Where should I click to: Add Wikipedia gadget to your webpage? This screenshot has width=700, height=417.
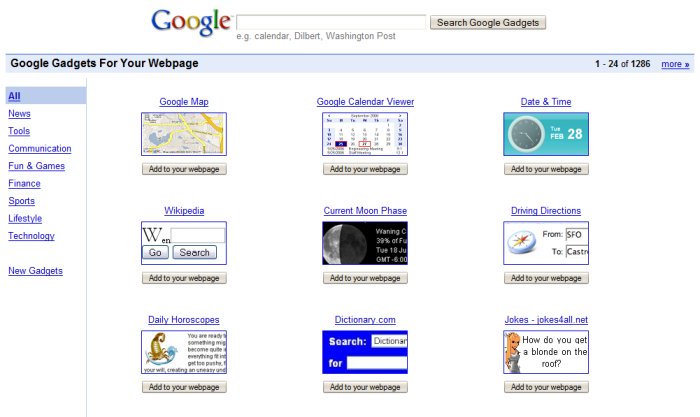coord(184,278)
